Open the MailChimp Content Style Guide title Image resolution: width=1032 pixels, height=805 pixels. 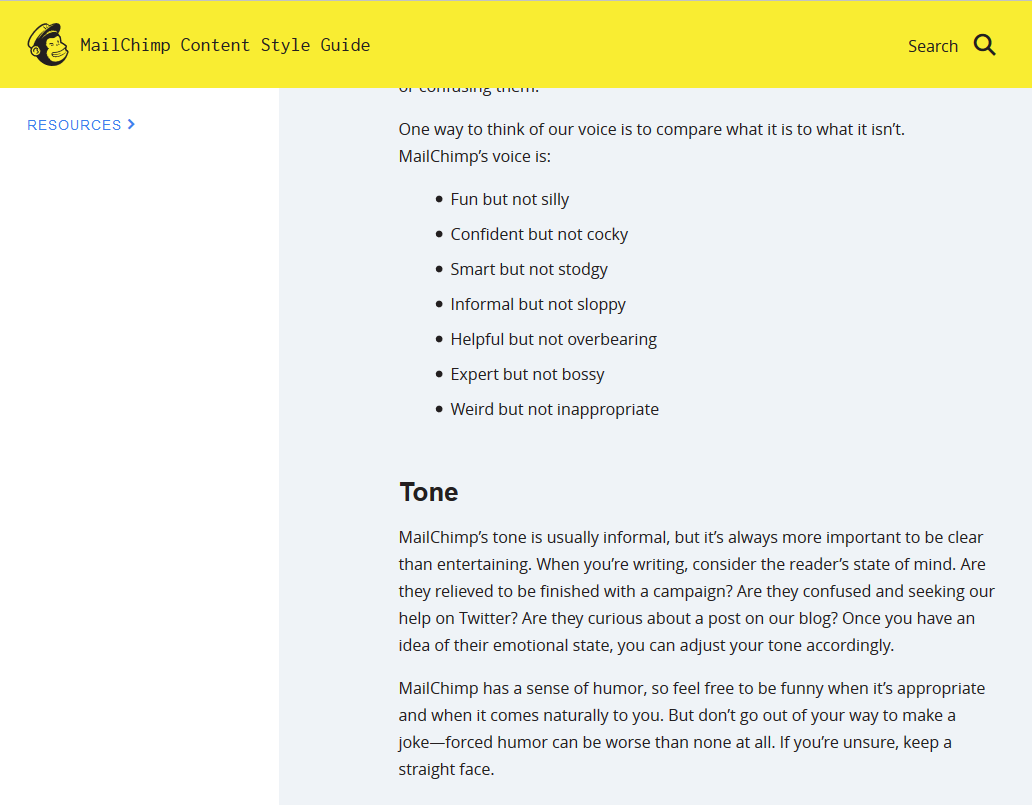pyautogui.click(x=225, y=45)
